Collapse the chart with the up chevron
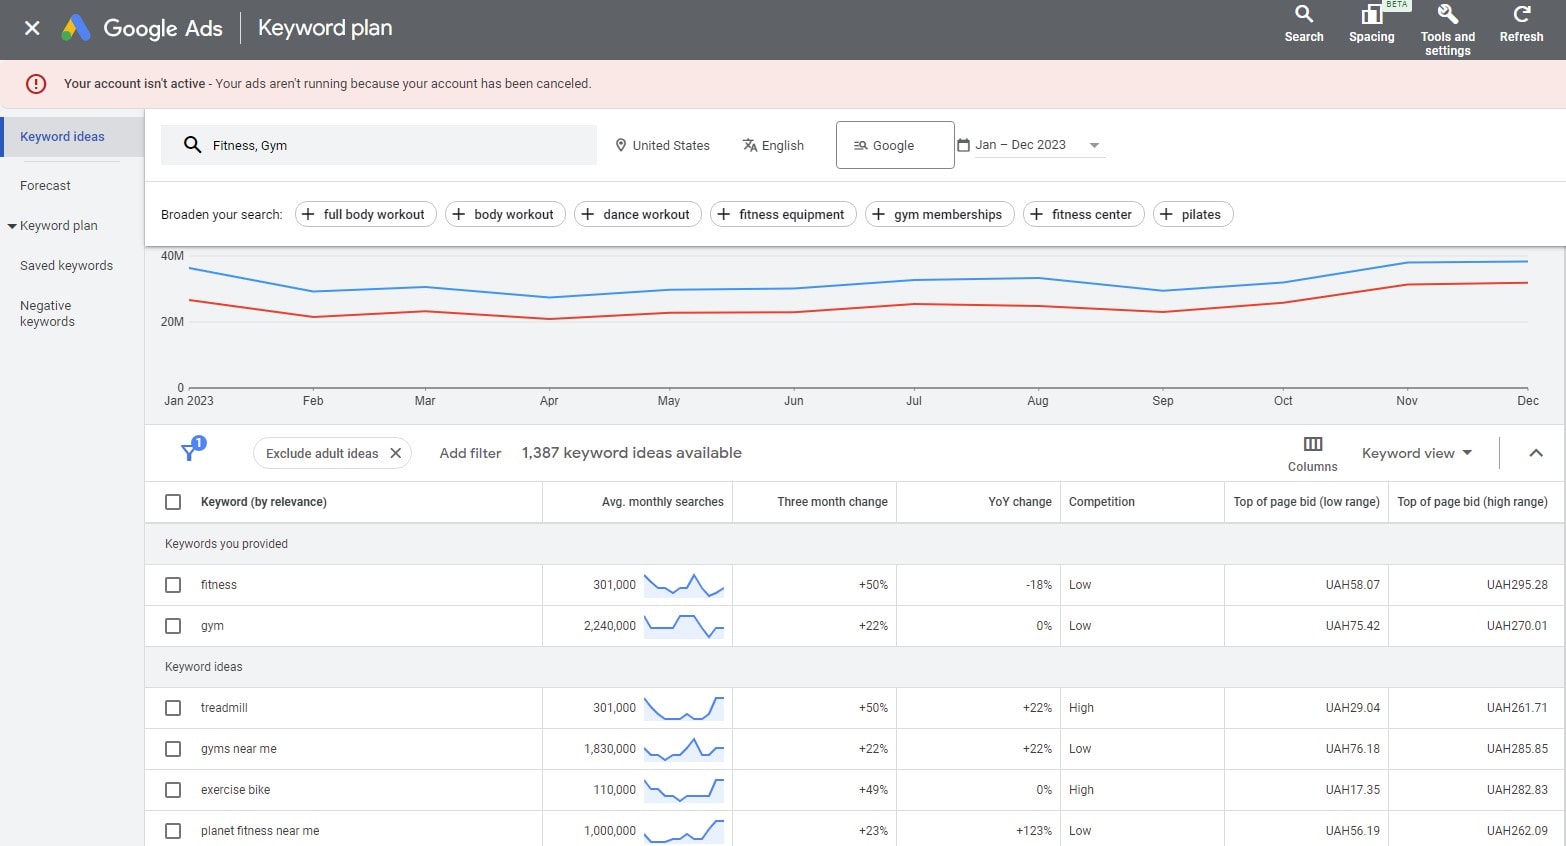The height and width of the screenshot is (846, 1566). click(1536, 453)
